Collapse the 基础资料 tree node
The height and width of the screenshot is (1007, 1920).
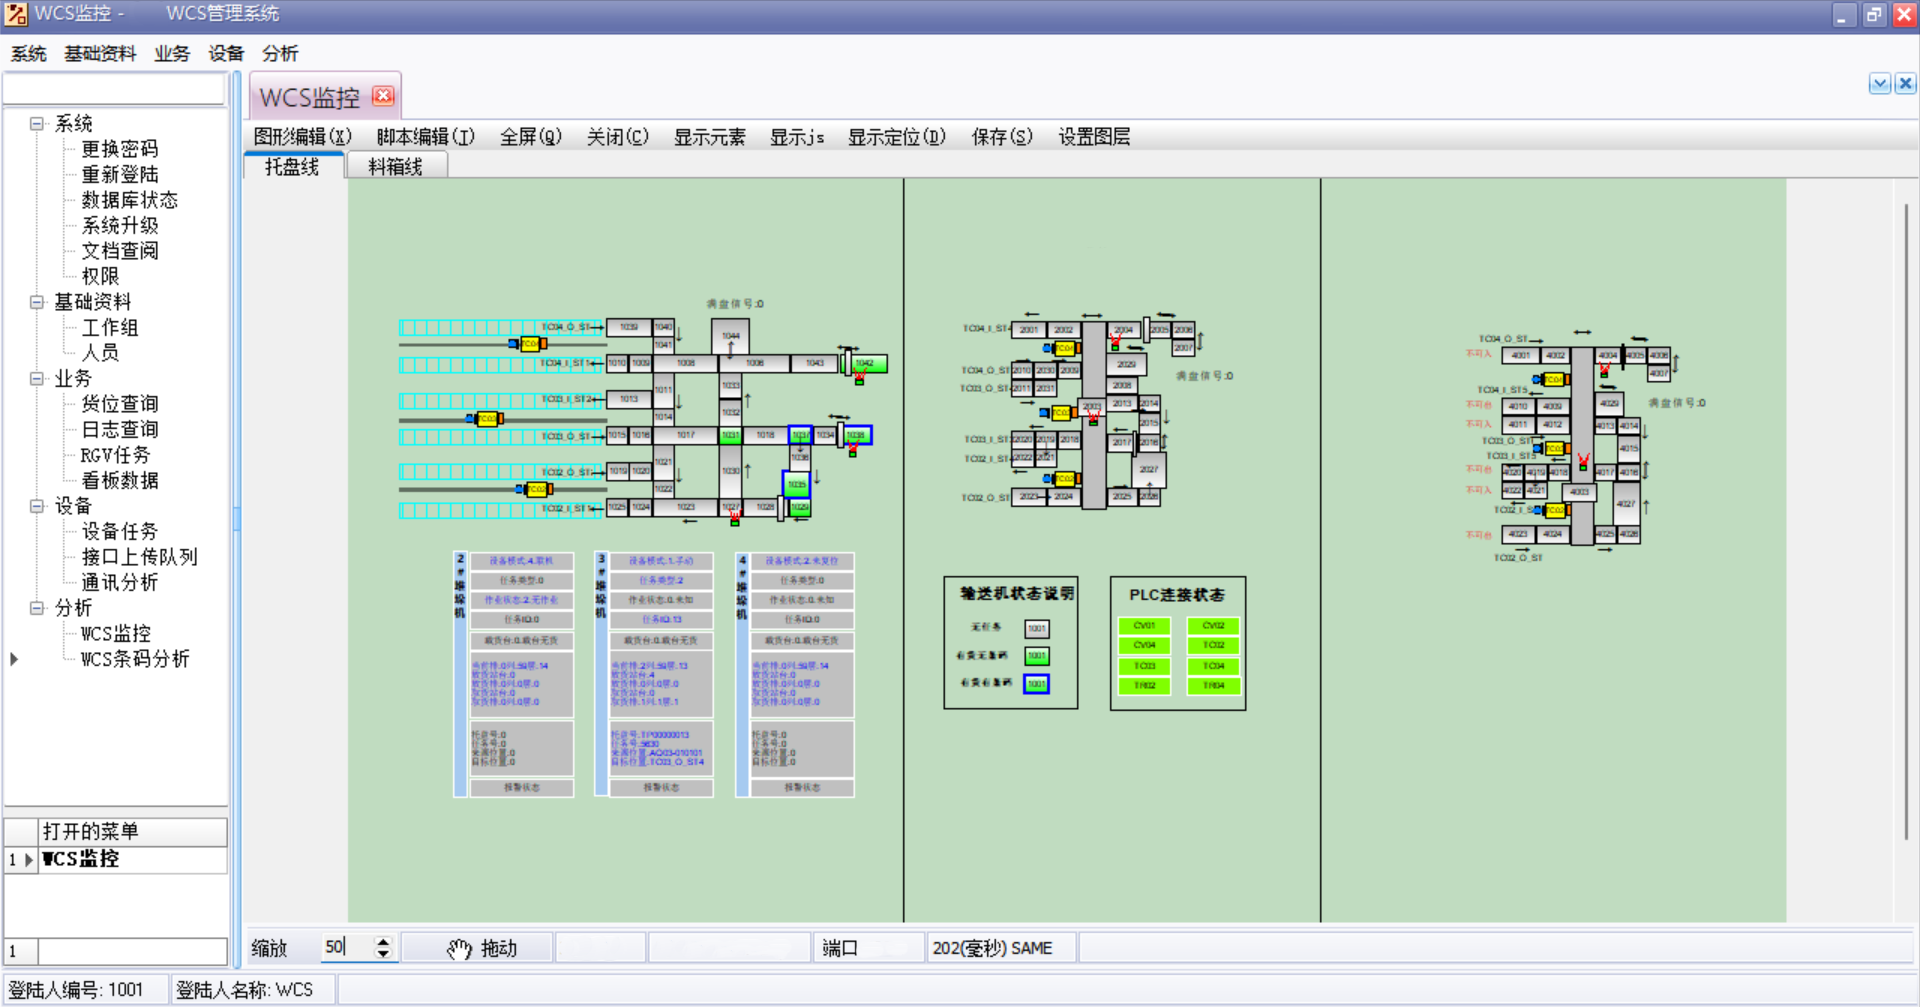click(x=37, y=302)
